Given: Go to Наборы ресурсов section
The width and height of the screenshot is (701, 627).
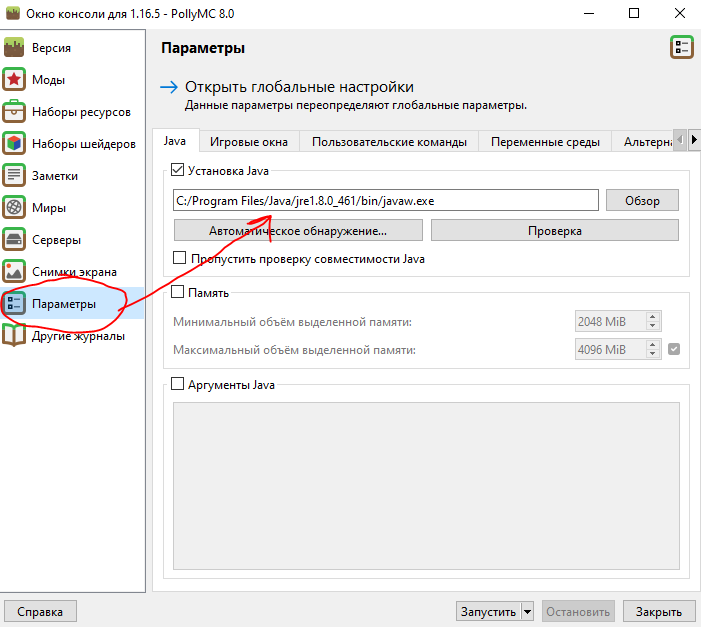Looking at the screenshot, I should (x=81, y=112).
